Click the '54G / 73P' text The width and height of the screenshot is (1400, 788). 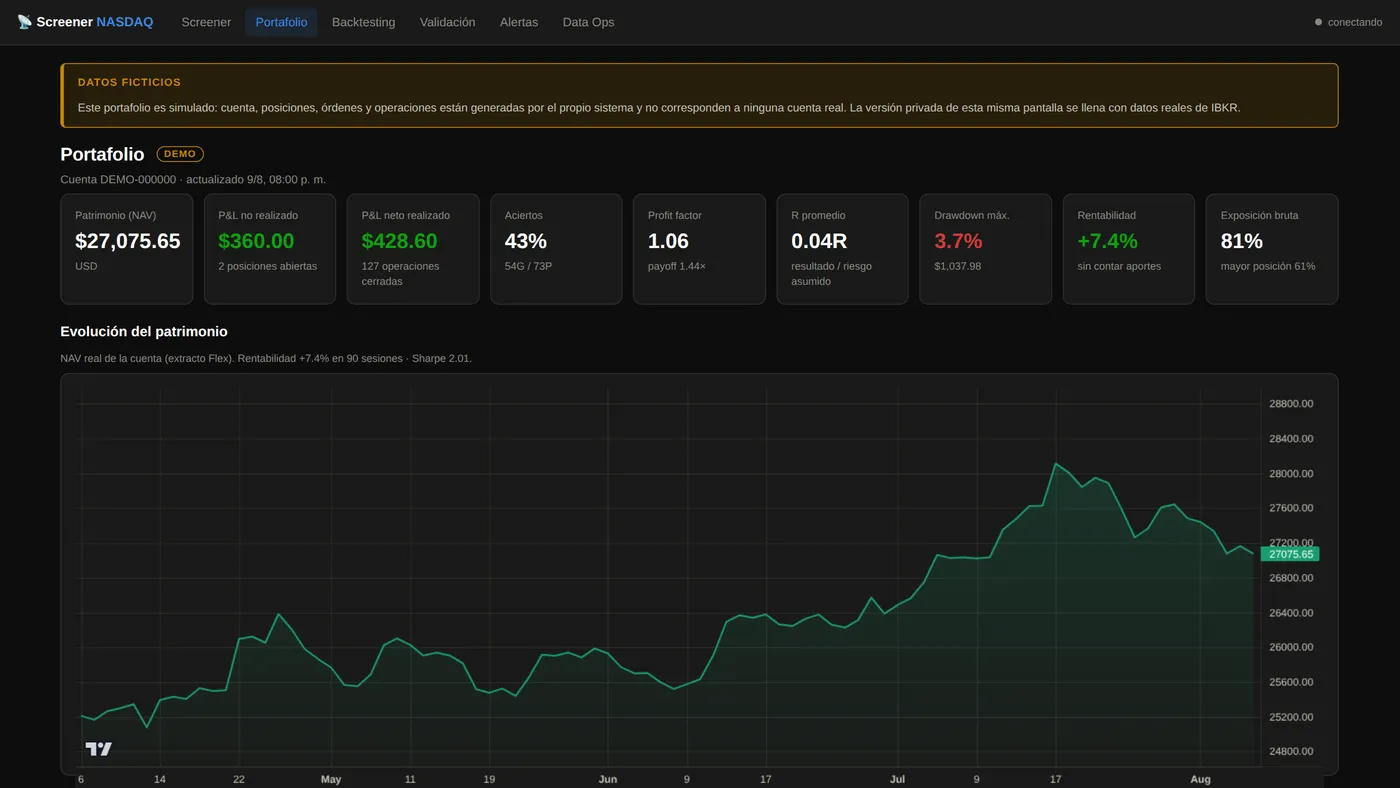pos(528,266)
